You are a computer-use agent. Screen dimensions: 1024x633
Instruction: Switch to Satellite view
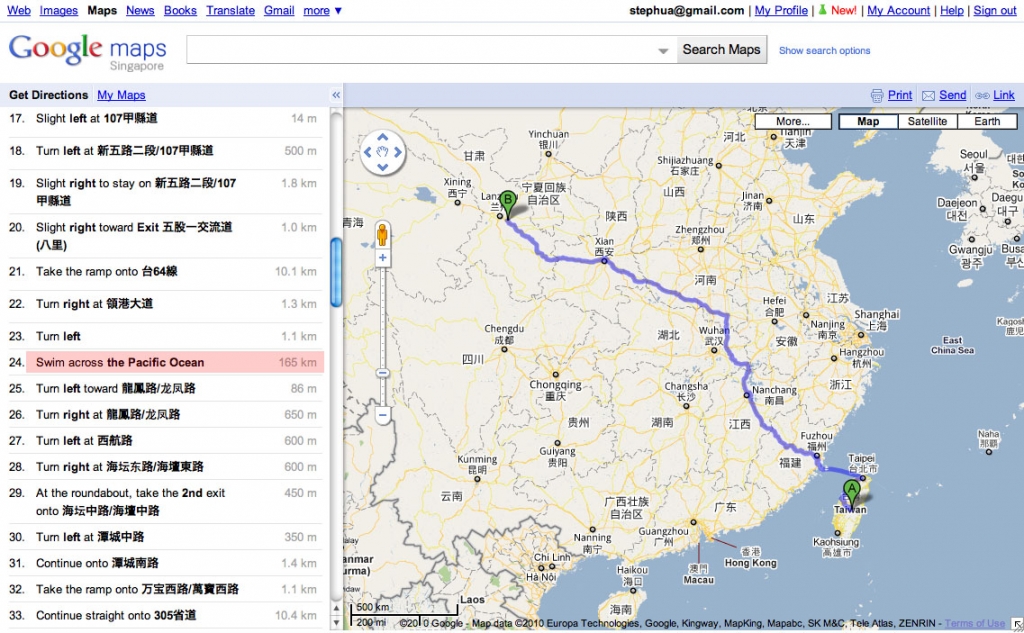coord(927,122)
